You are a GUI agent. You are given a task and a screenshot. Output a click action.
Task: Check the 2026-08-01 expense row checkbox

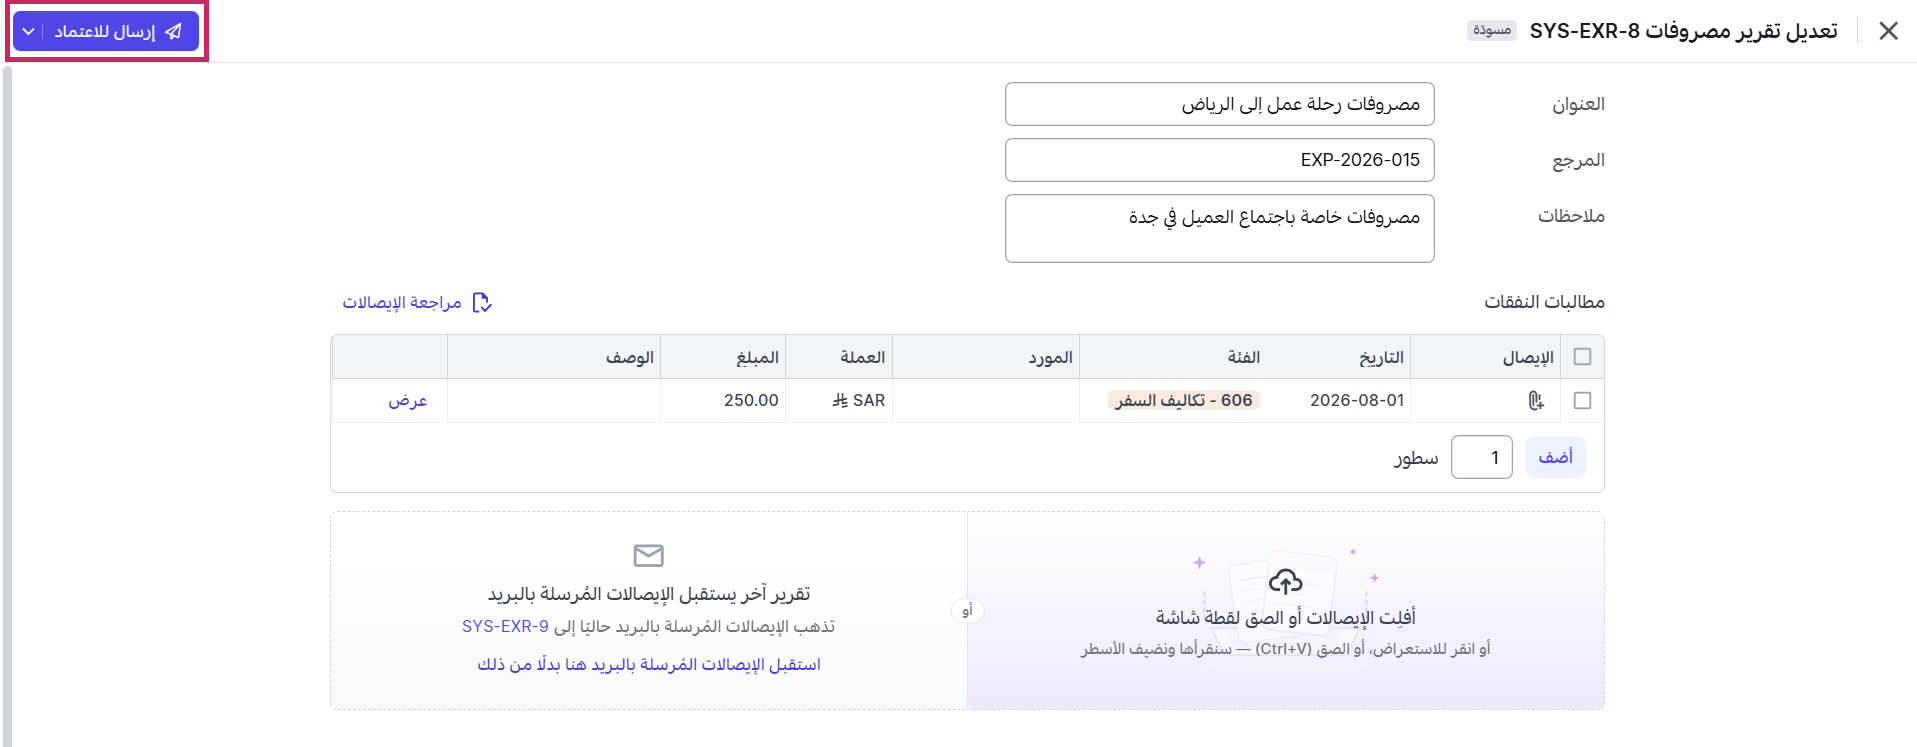pos(1582,401)
